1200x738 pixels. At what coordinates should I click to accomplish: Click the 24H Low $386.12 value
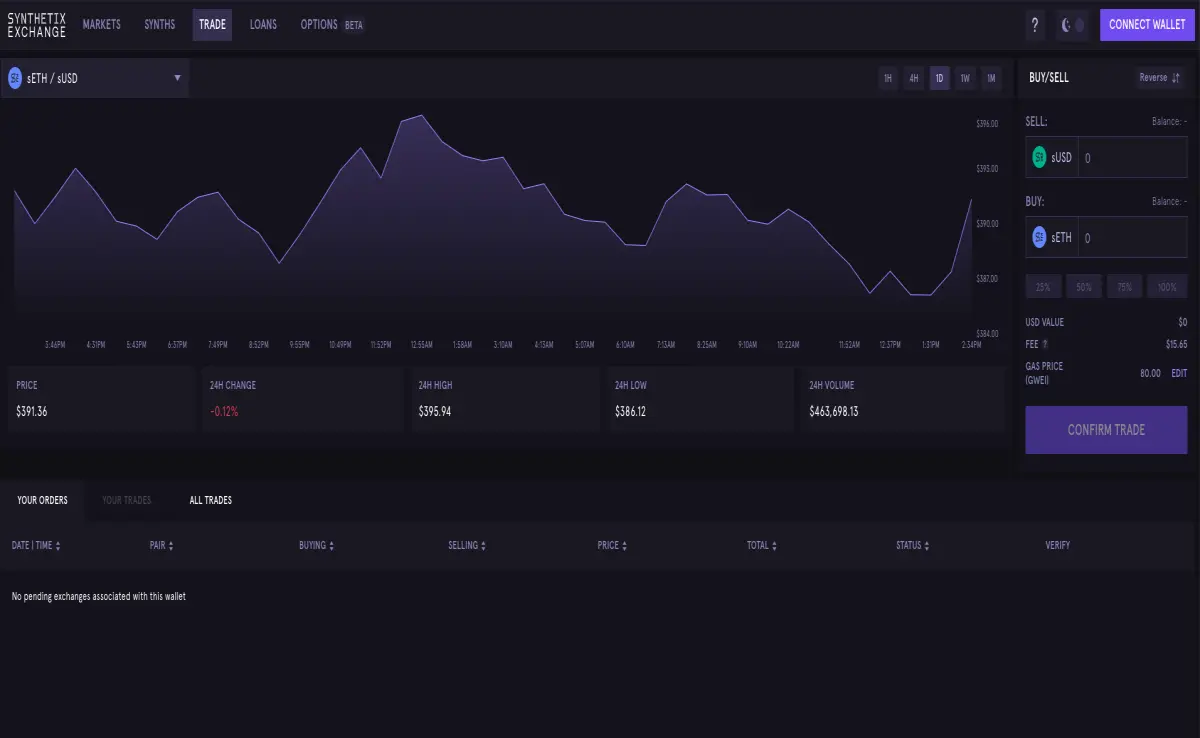click(631, 411)
